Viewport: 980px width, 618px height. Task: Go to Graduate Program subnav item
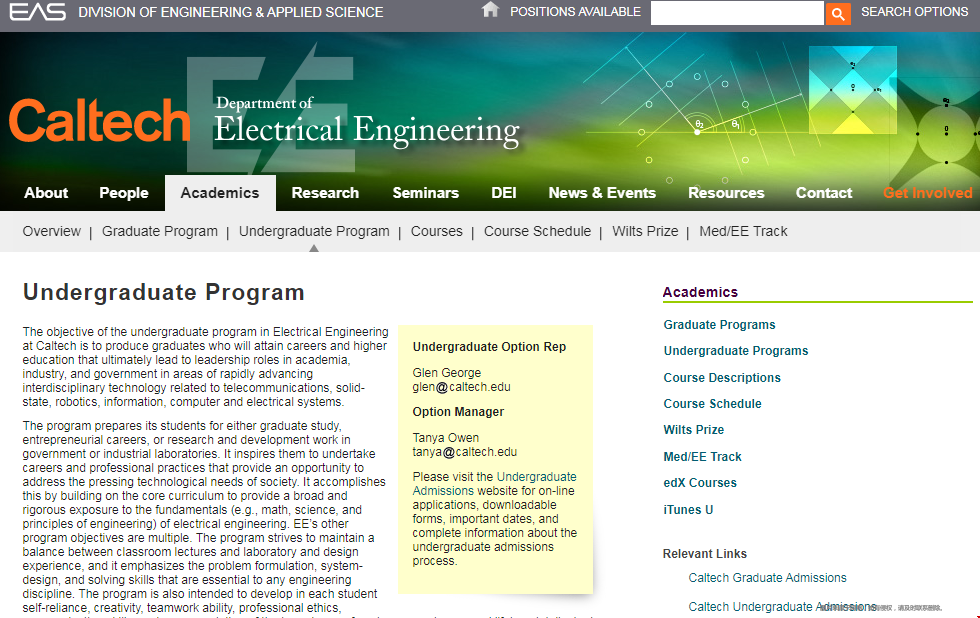click(x=160, y=231)
